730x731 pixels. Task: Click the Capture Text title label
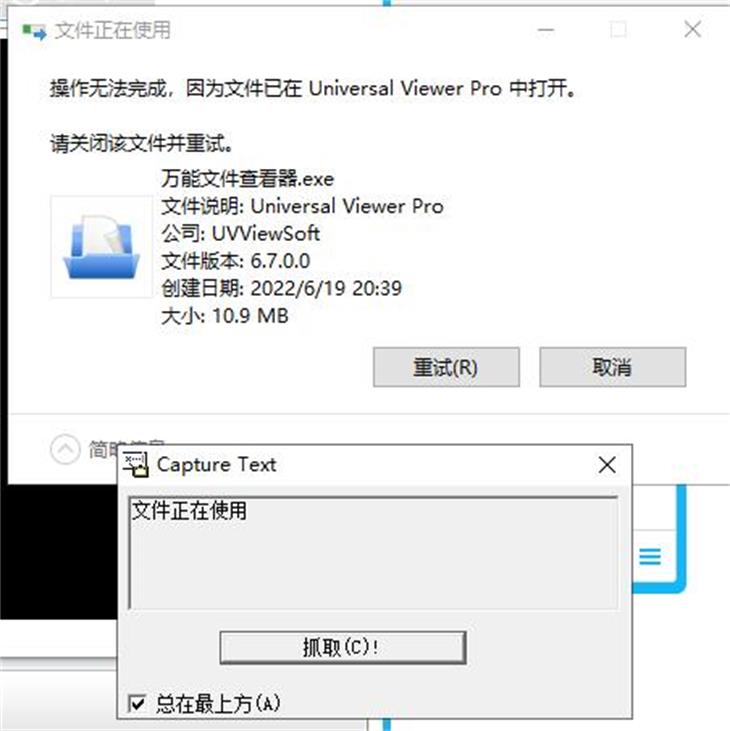point(216,464)
